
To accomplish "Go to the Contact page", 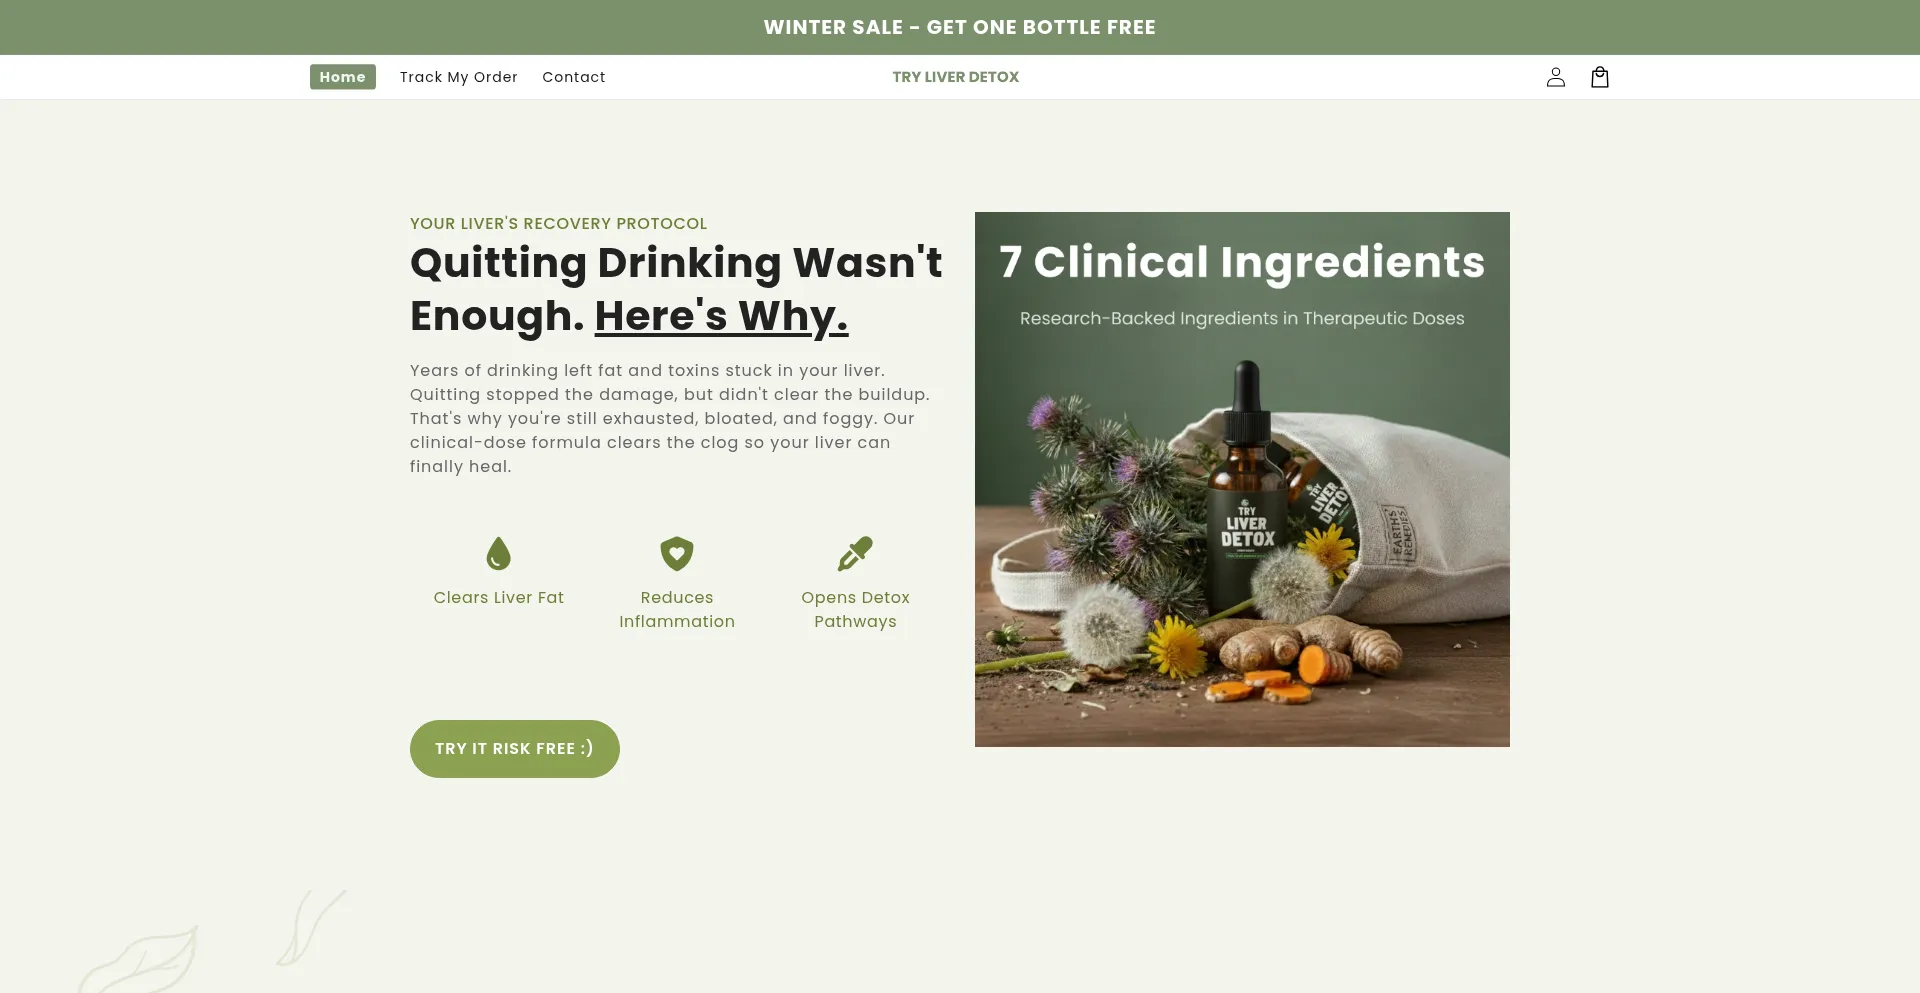I will tap(574, 77).
